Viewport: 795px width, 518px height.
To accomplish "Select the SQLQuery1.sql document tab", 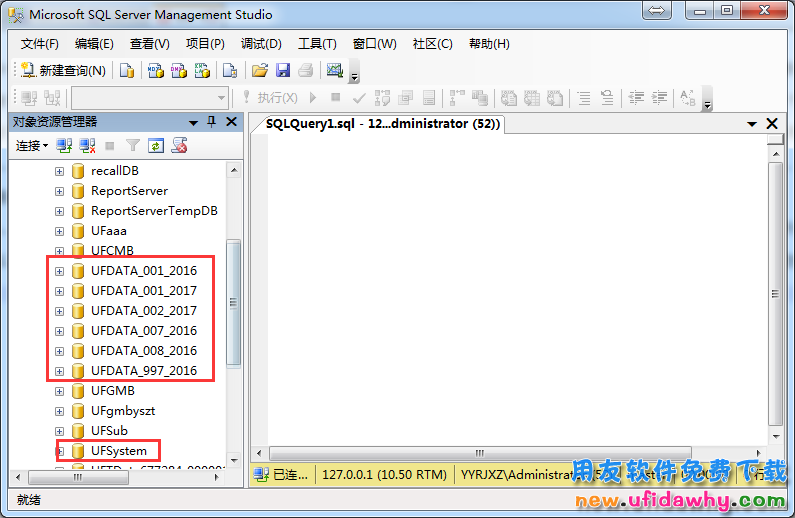I will pyautogui.click(x=383, y=124).
